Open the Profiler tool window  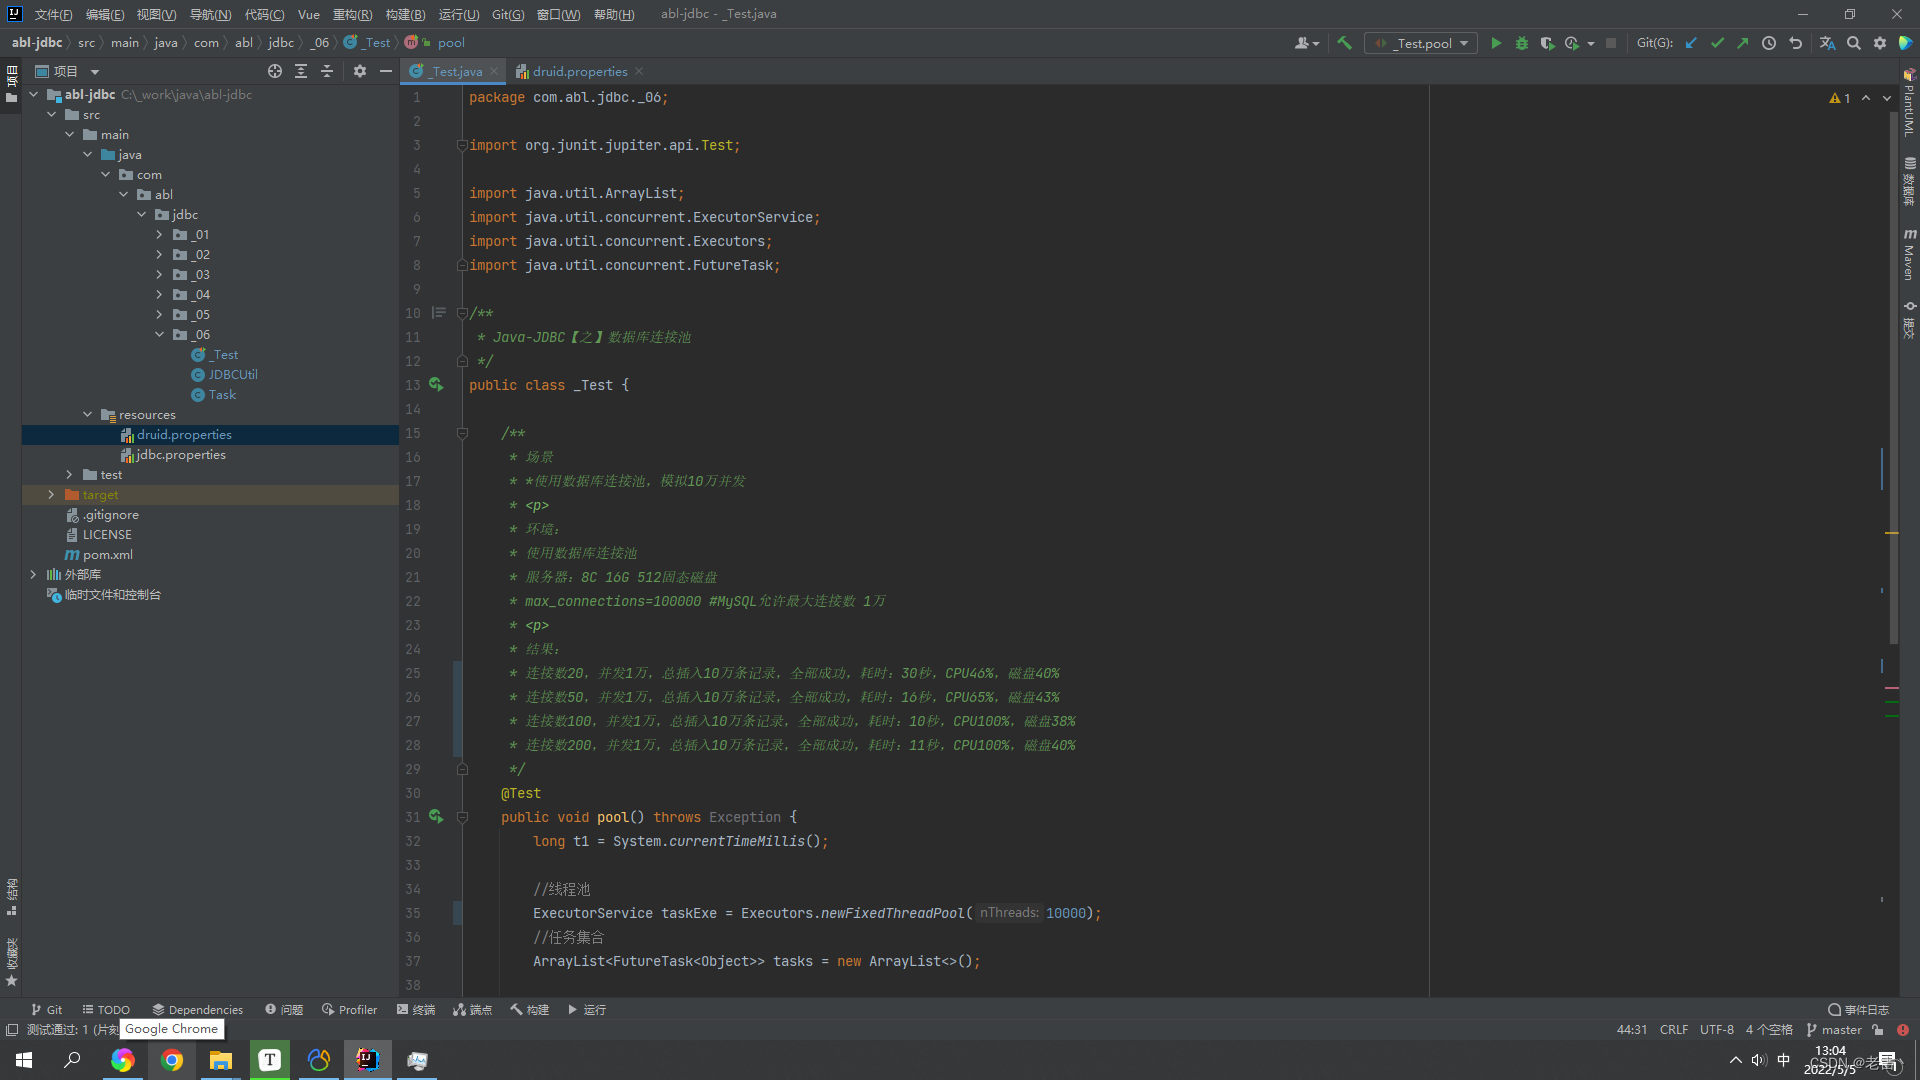coord(349,1009)
